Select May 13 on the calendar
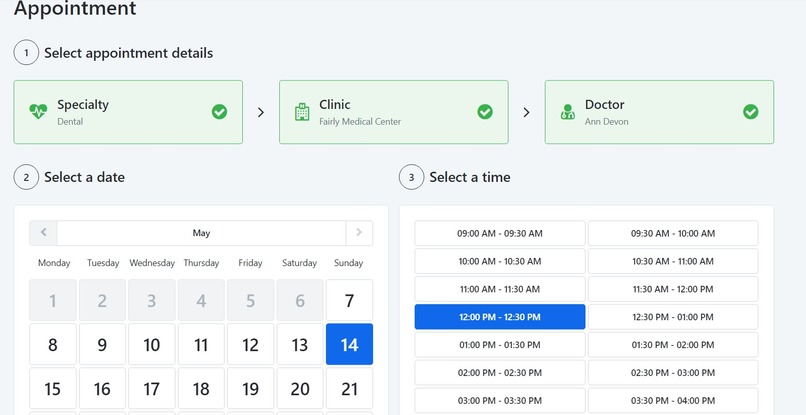This screenshot has width=806, height=415. (x=300, y=344)
